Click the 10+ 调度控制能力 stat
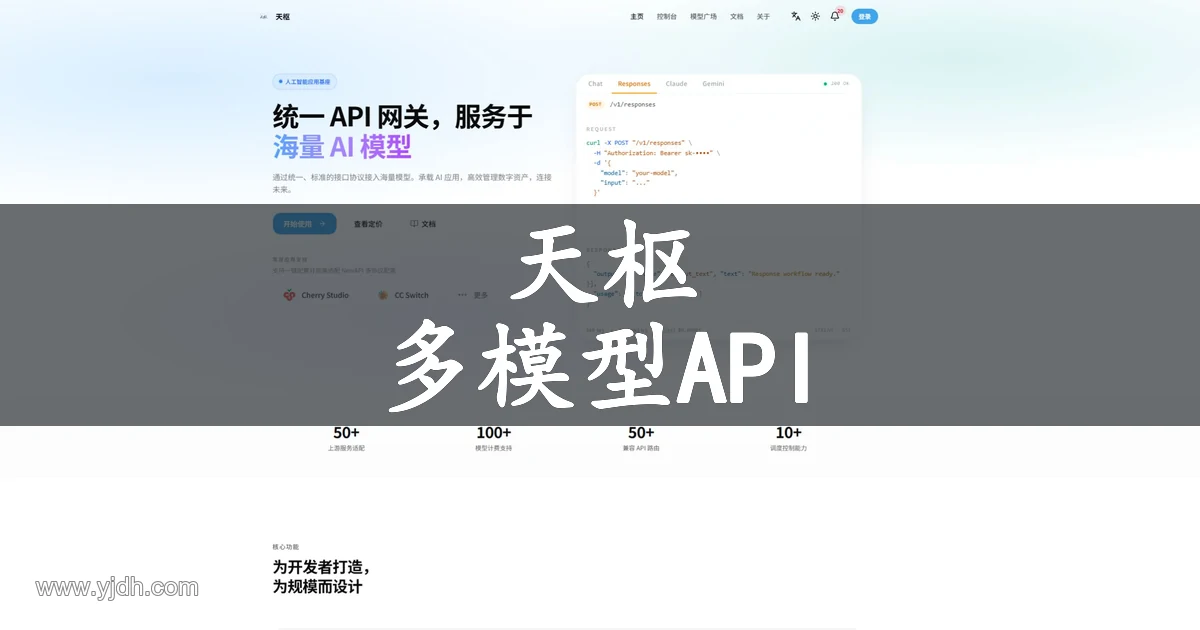Viewport: 1200px width, 630px height. (788, 439)
